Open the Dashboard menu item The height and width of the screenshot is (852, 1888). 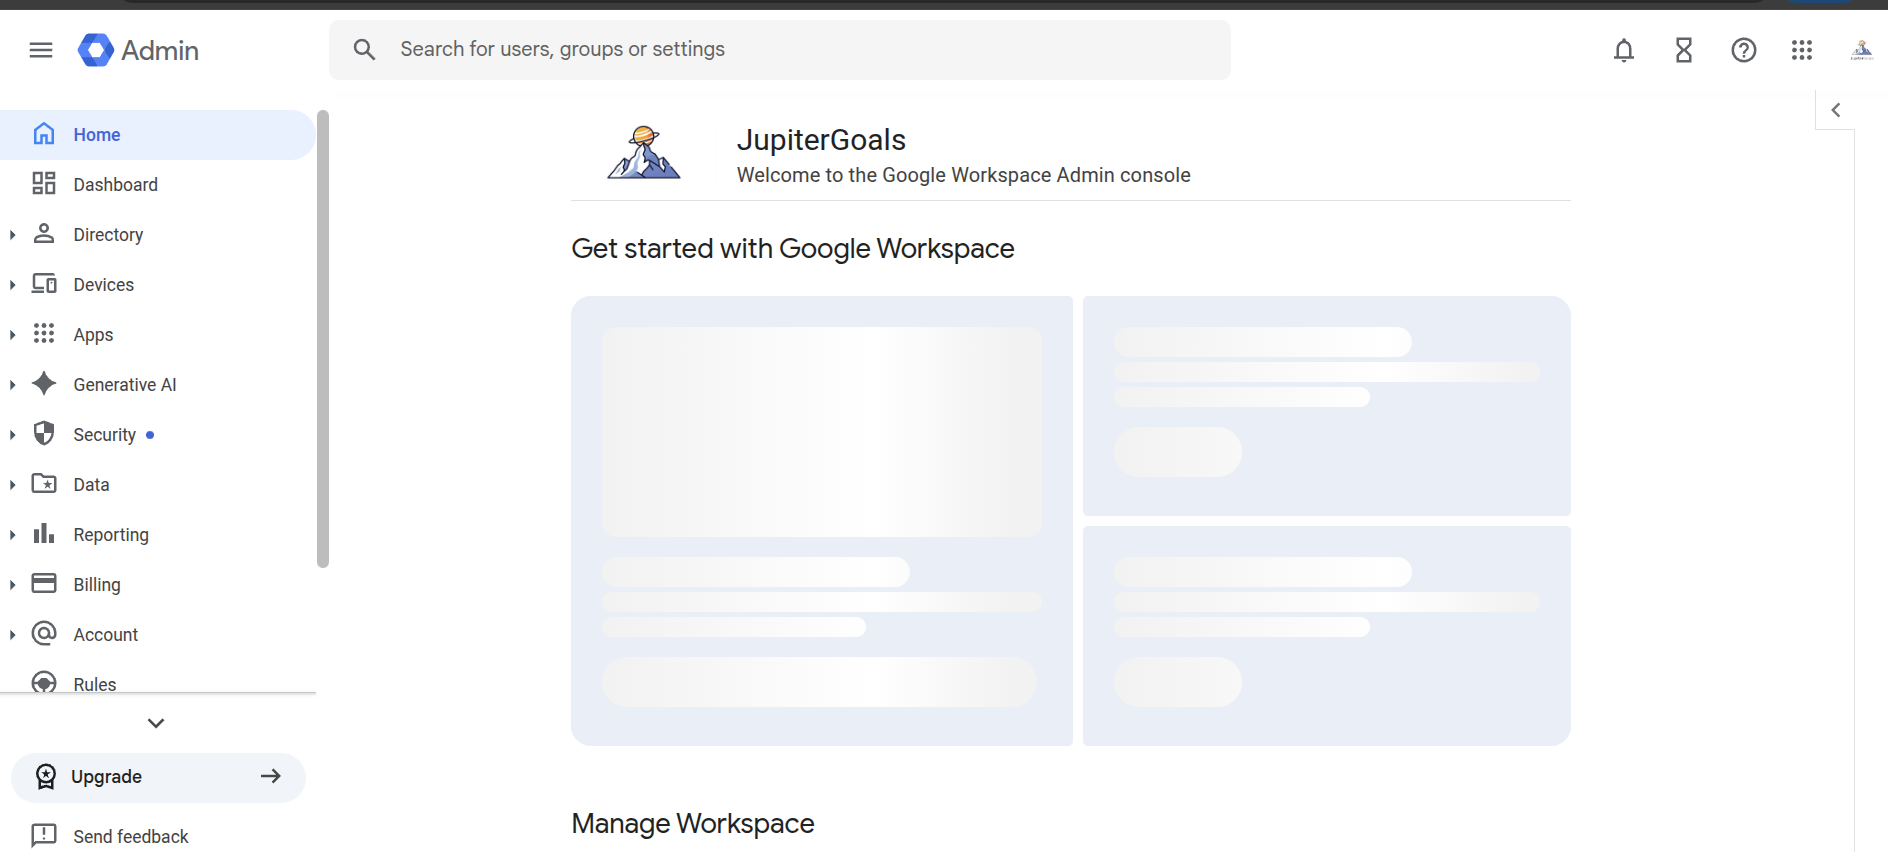(115, 185)
